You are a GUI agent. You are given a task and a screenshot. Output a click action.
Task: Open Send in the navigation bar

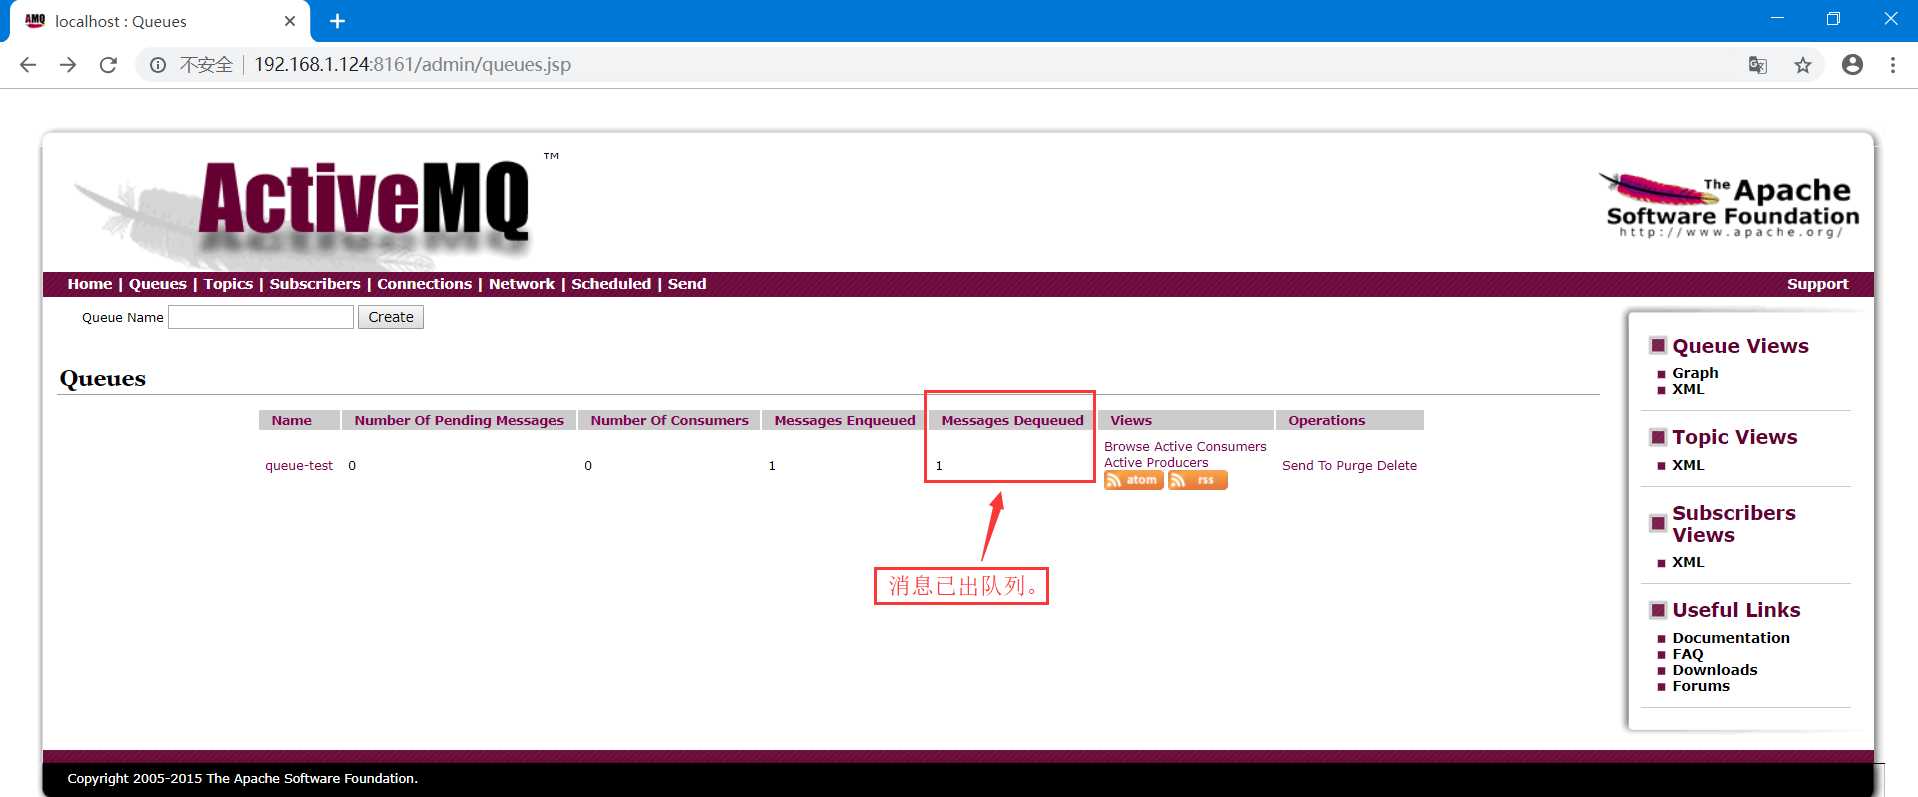click(x=687, y=284)
